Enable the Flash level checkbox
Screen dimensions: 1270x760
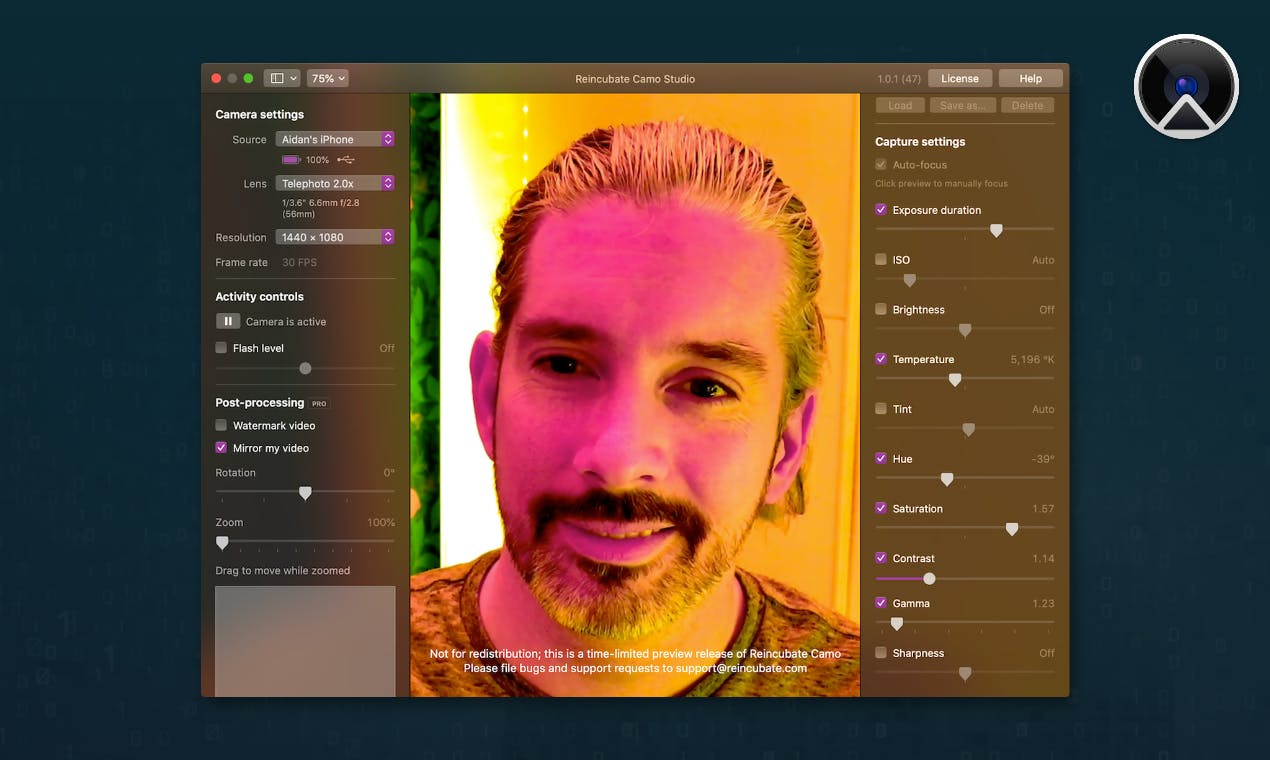221,348
